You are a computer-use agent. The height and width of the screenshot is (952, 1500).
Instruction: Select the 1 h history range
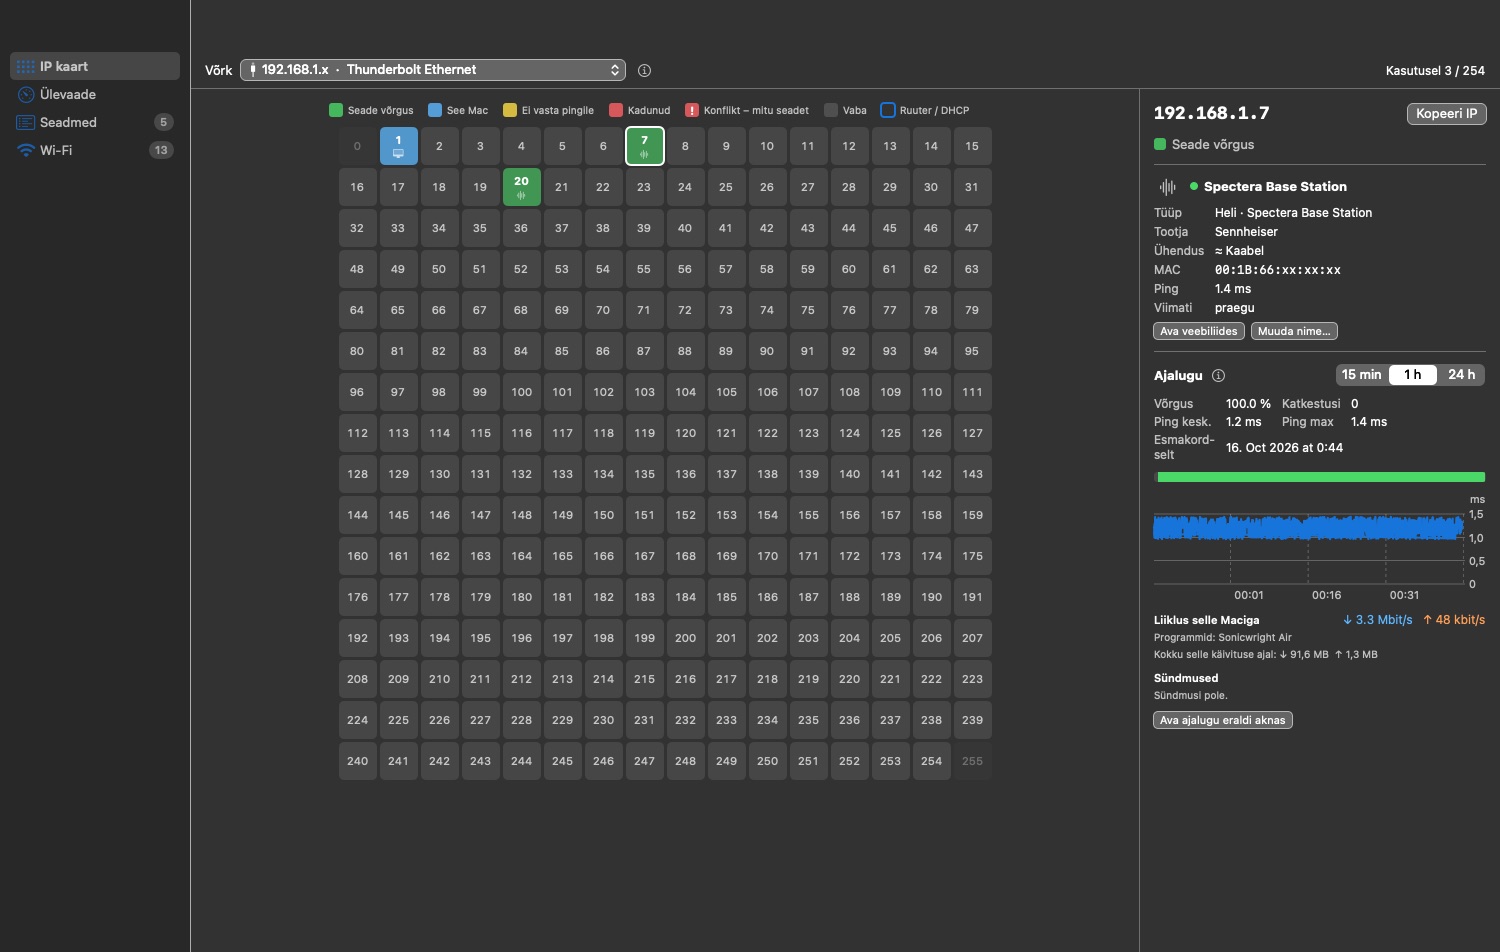(1412, 375)
